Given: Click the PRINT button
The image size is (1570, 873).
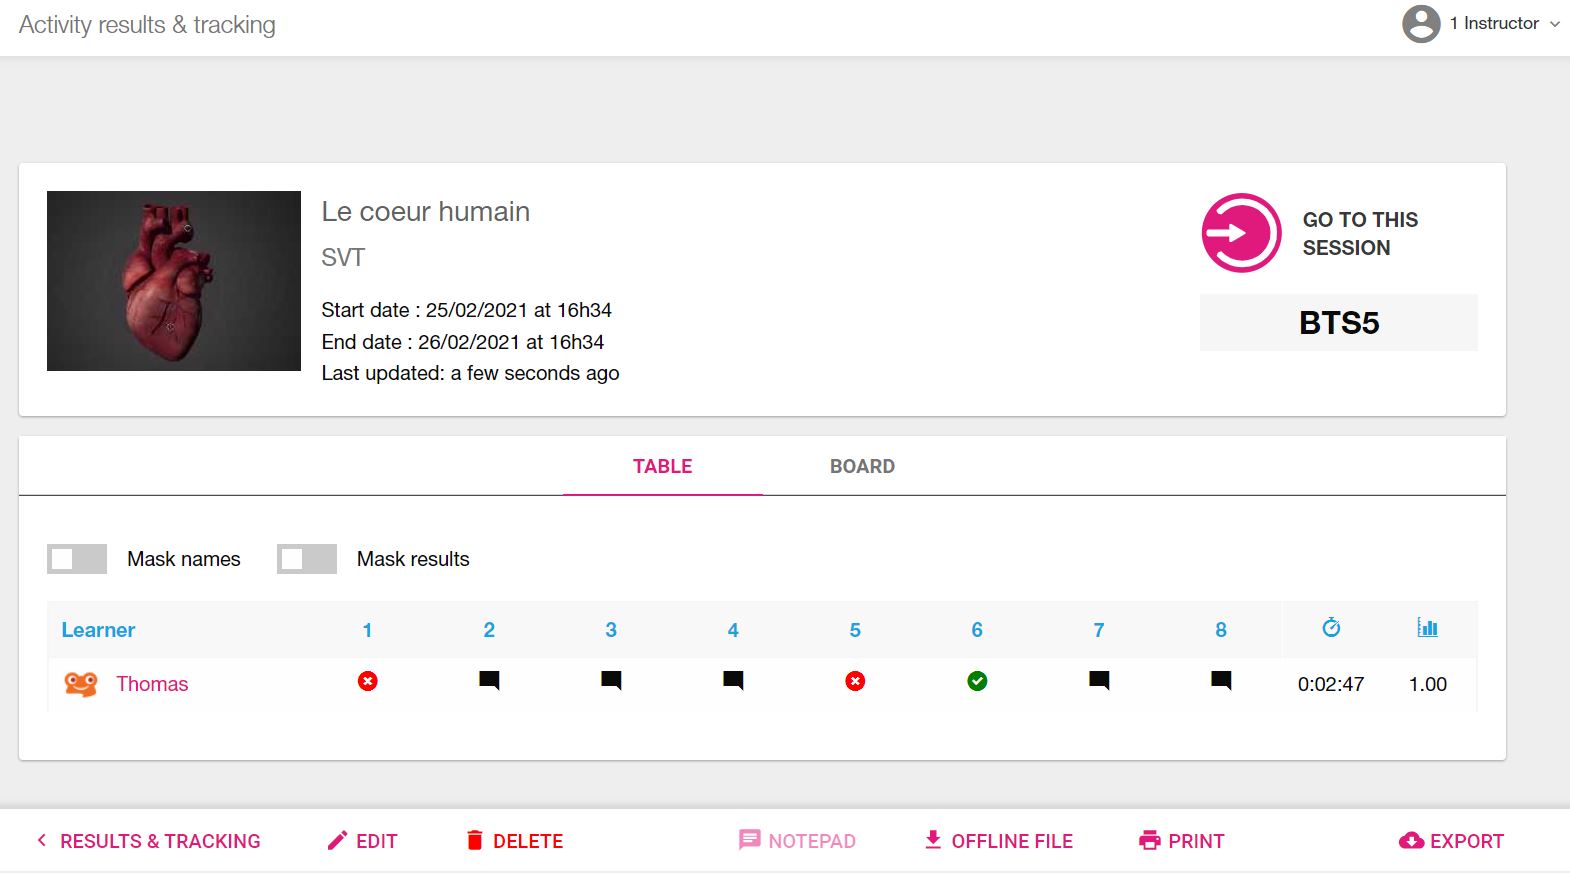Looking at the screenshot, I should (x=1181, y=841).
